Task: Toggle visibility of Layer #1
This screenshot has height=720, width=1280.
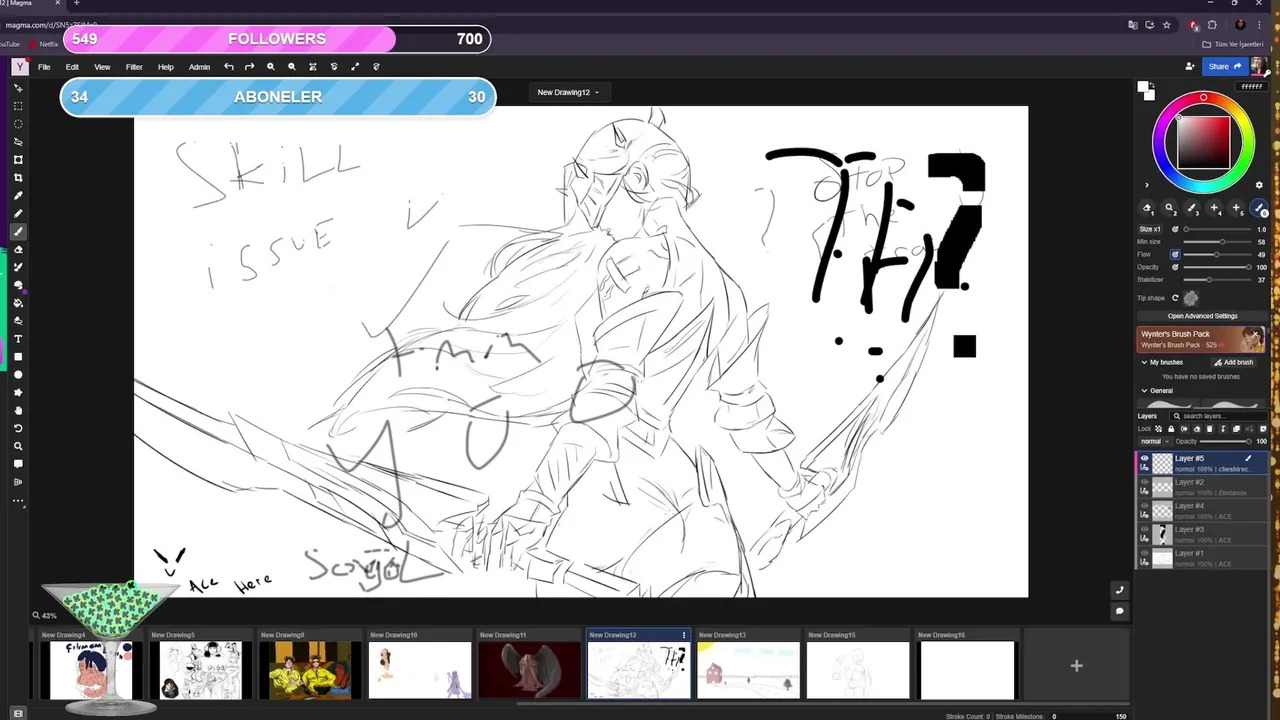Action: 1145,553
